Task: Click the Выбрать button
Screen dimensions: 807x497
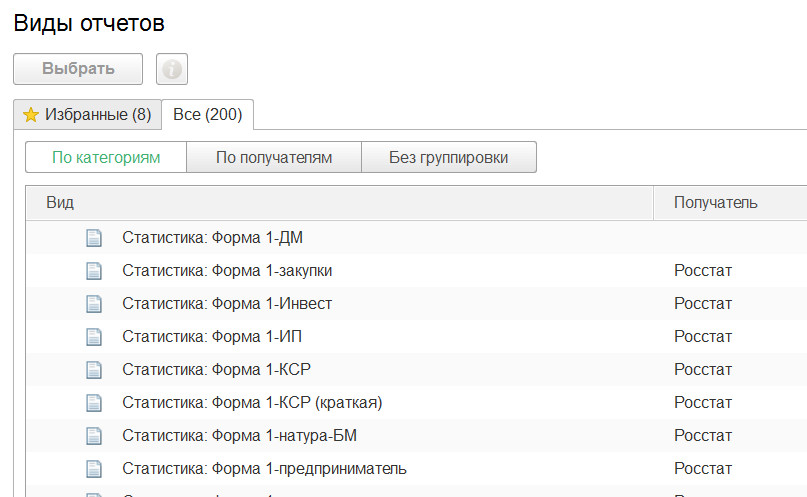Action: [78, 69]
